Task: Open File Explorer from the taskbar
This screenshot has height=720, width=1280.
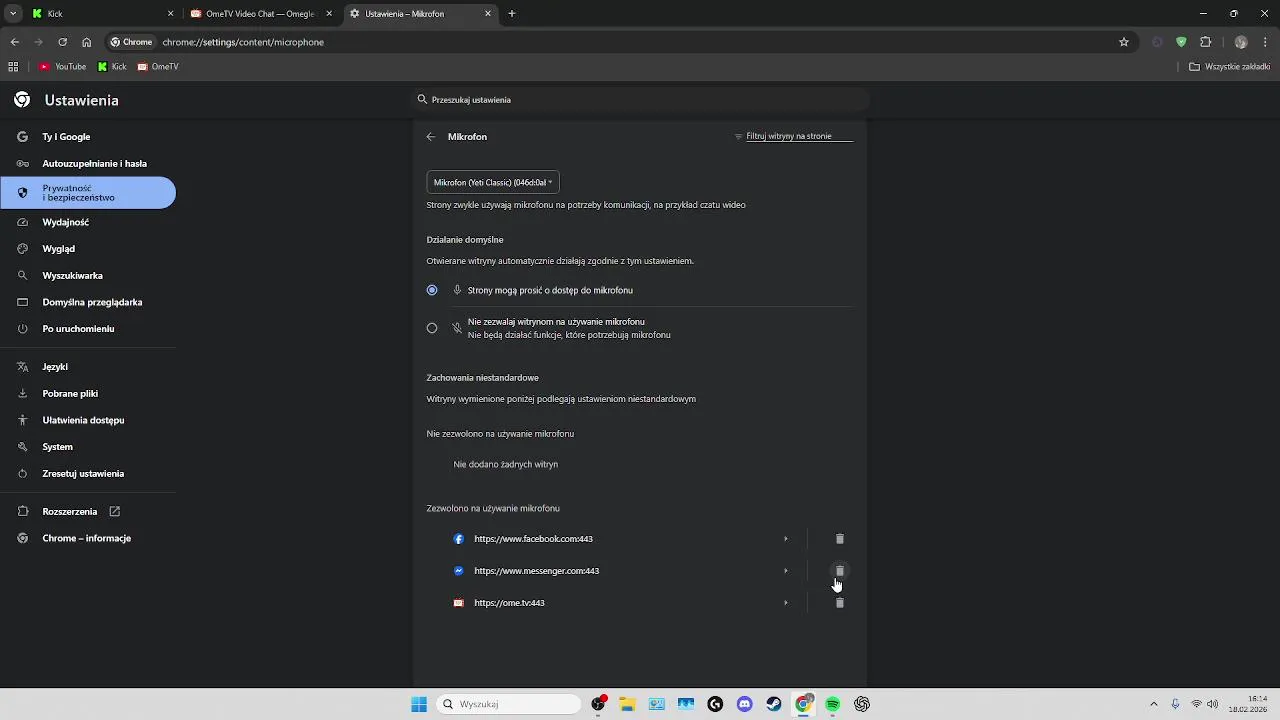Action: click(x=627, y=704)
